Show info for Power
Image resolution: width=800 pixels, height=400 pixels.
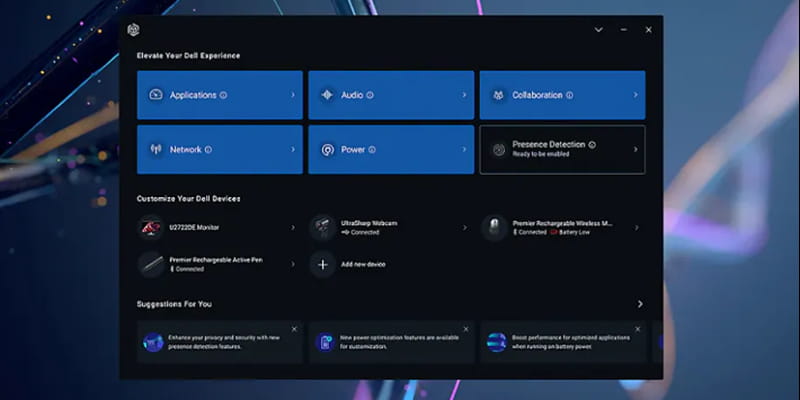tap(372, 150)
